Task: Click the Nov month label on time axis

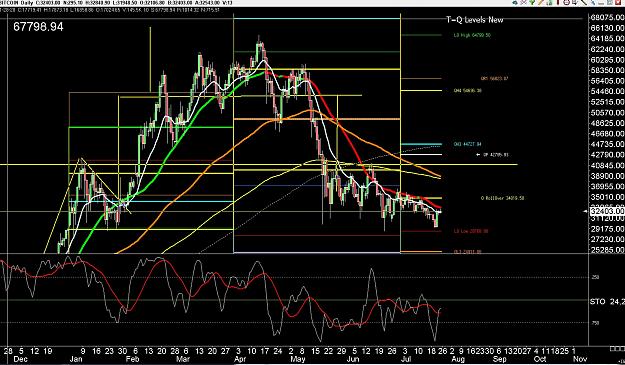Action: coord(580,359)
